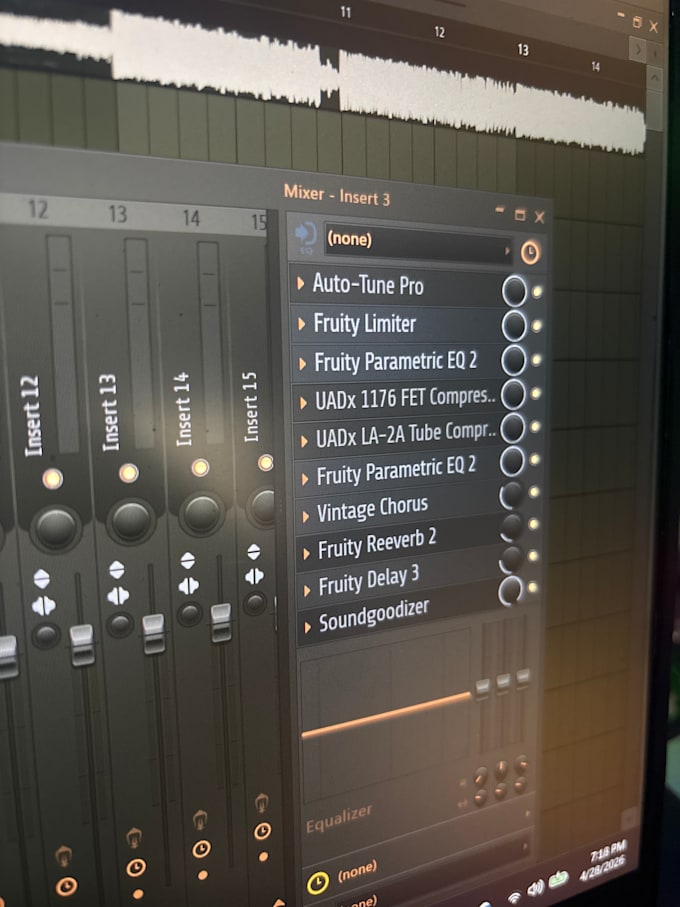The width and height of the screenshot is (680, 907).
Task: Click the latency clock icon under Insert 12
Action: pyautogui.click(x=66, y=886)
